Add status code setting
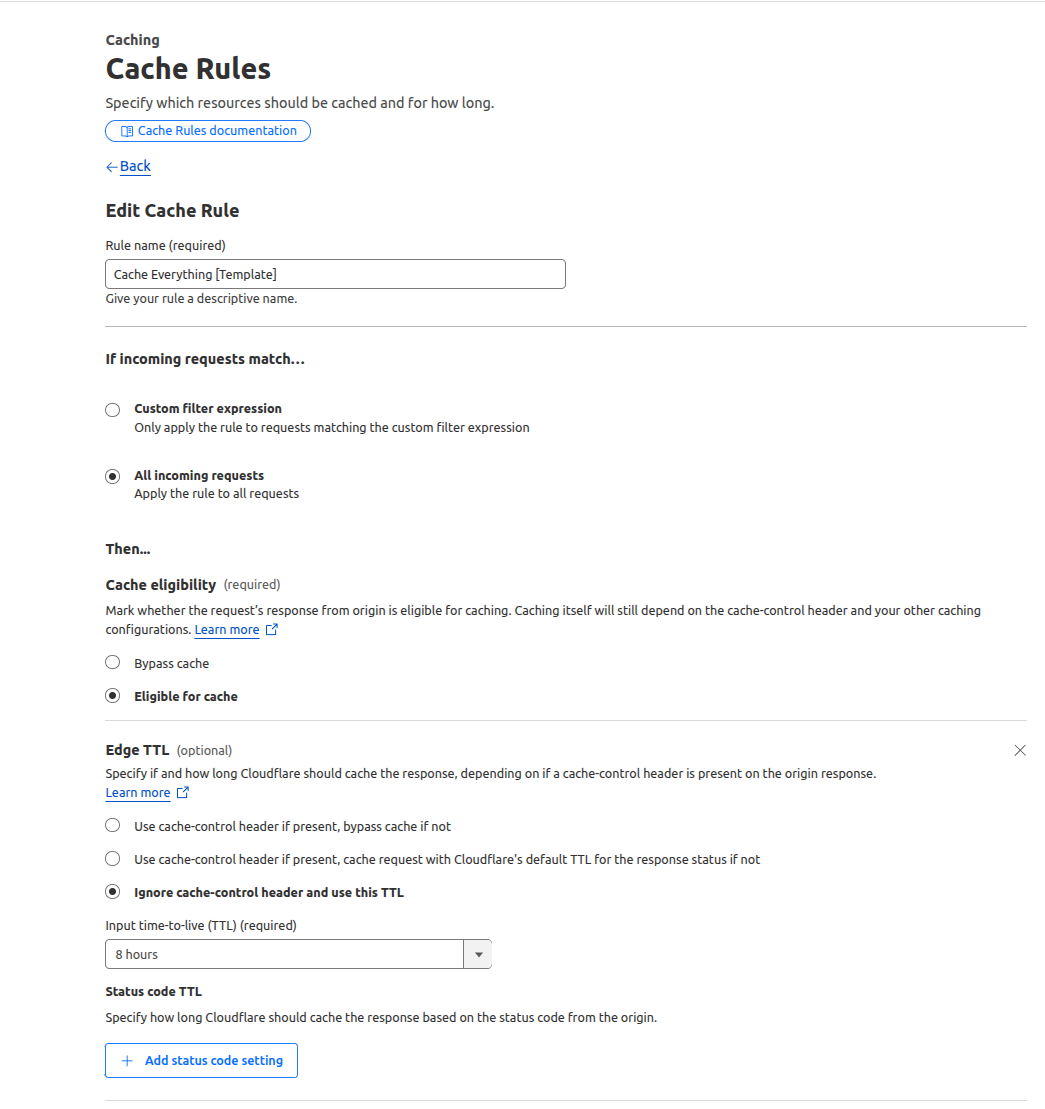 point(212,1061)
